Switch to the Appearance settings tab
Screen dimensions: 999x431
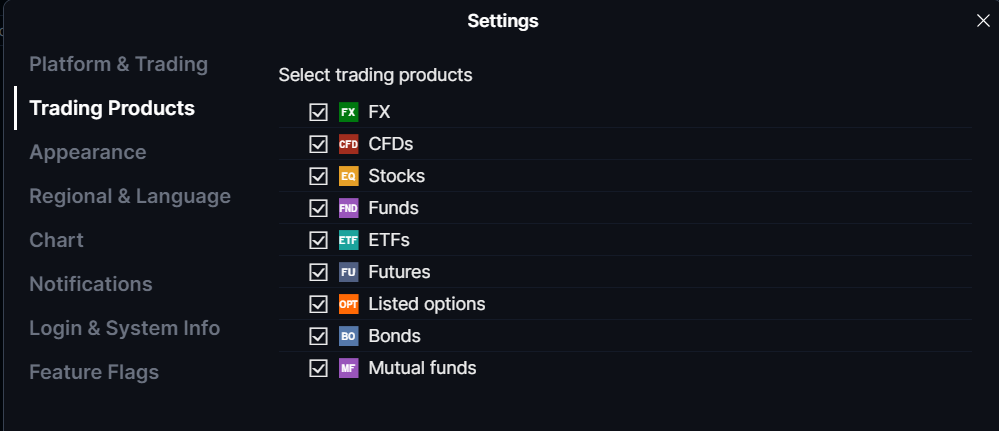coord(88,152)
